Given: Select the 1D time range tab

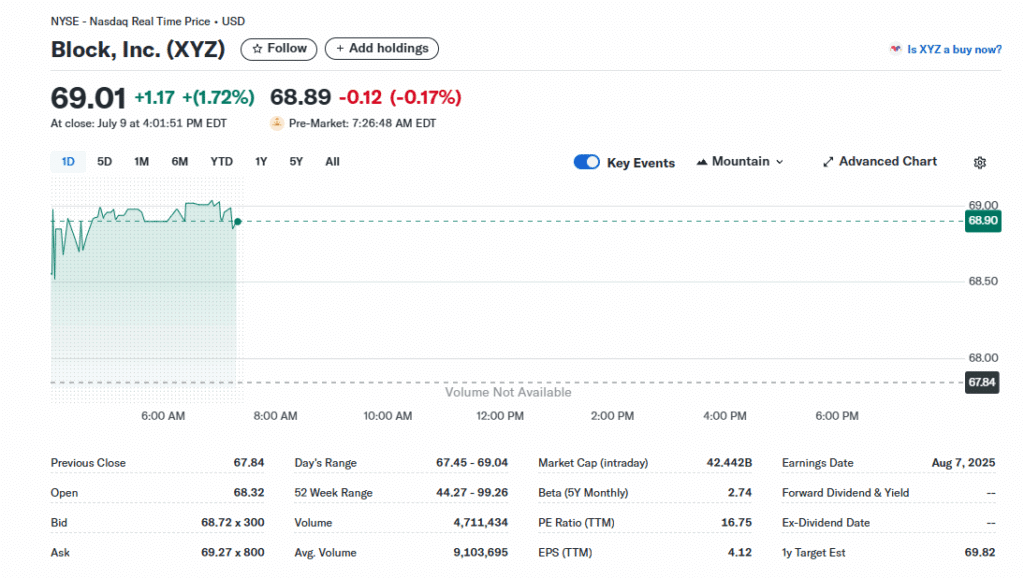Looking at the screenshot, I should click(x=68, y=161).
